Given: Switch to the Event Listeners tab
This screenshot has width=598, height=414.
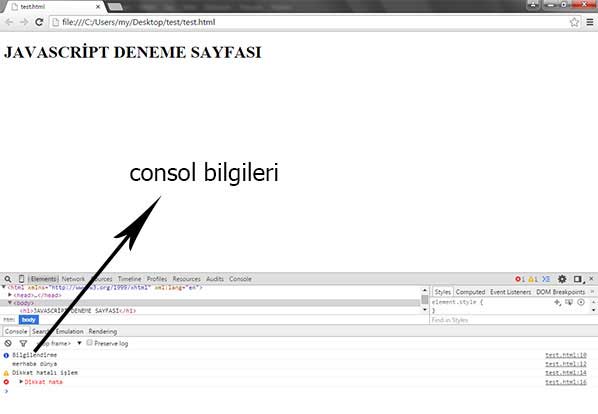Looking at the screenshot, I should click(x=510, y=292).
